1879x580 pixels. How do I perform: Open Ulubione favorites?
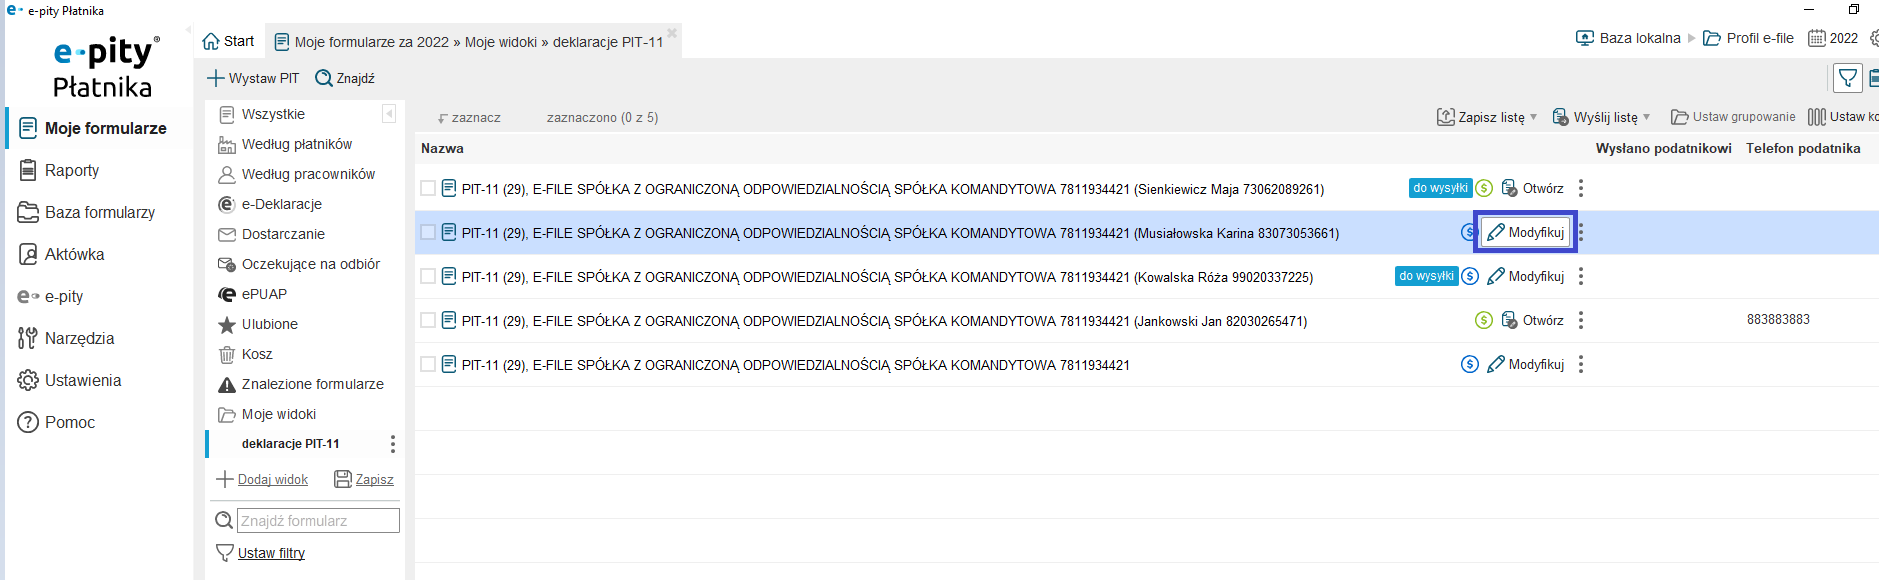(258, 324)
